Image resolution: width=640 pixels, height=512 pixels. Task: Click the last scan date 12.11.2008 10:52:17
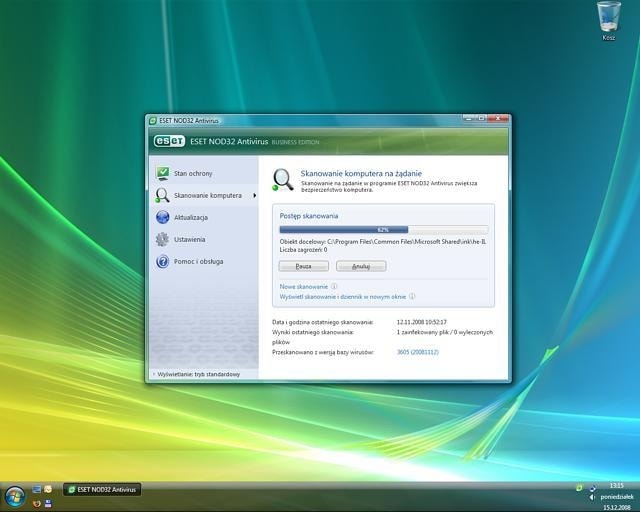point(422,322)
